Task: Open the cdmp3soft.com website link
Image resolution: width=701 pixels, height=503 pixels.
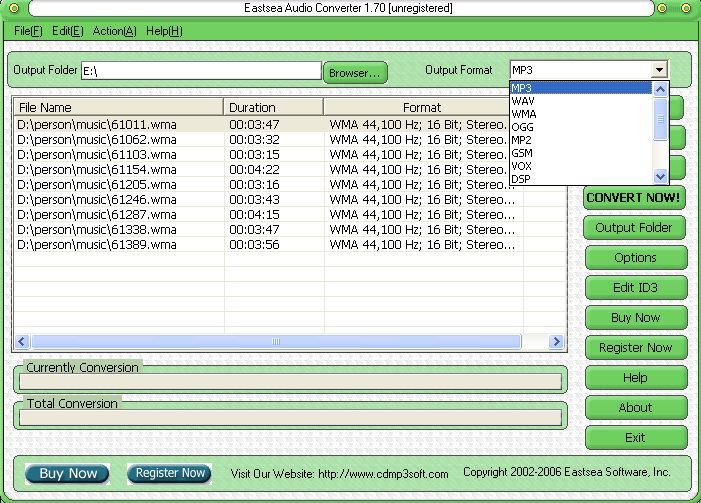Action: tap(383, 474)
